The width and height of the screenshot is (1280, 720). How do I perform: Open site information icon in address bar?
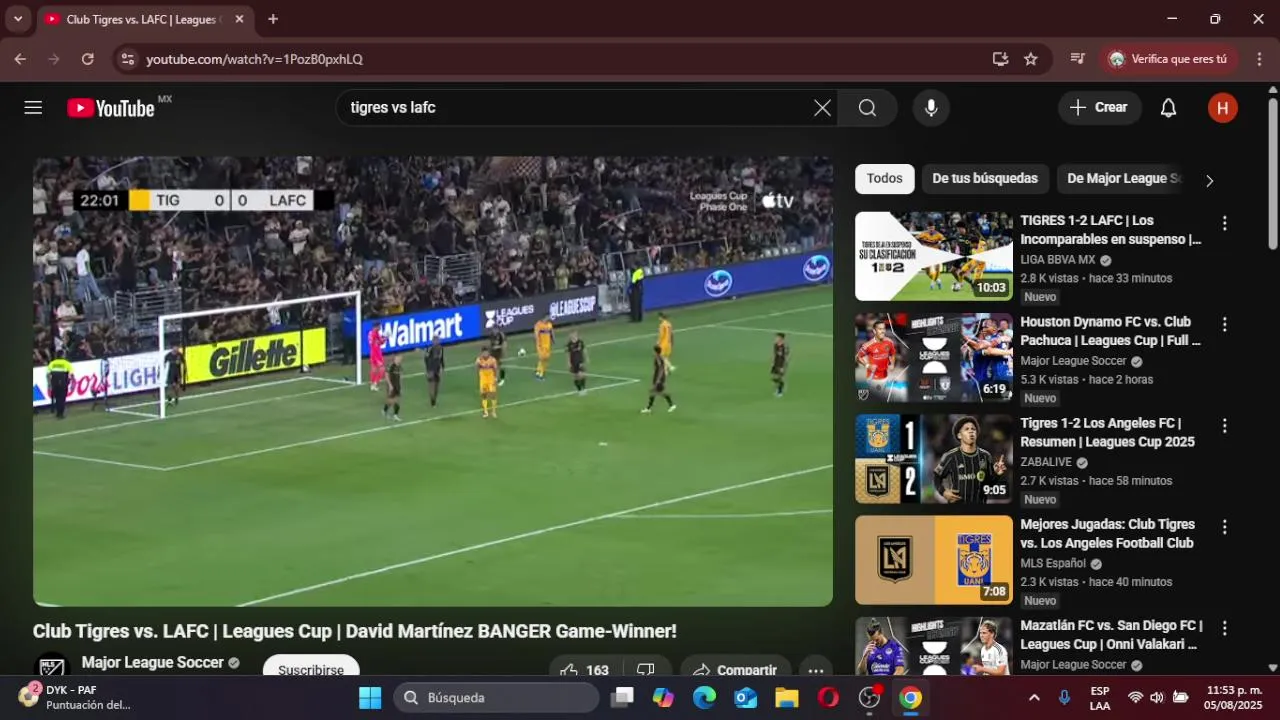(x=127, y=59)
